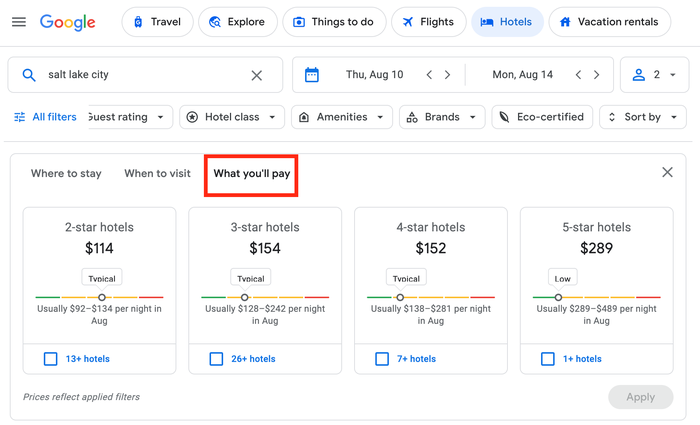Expand the Amenities filter dropdown
700x425 pixels.
tap(342, 117)
